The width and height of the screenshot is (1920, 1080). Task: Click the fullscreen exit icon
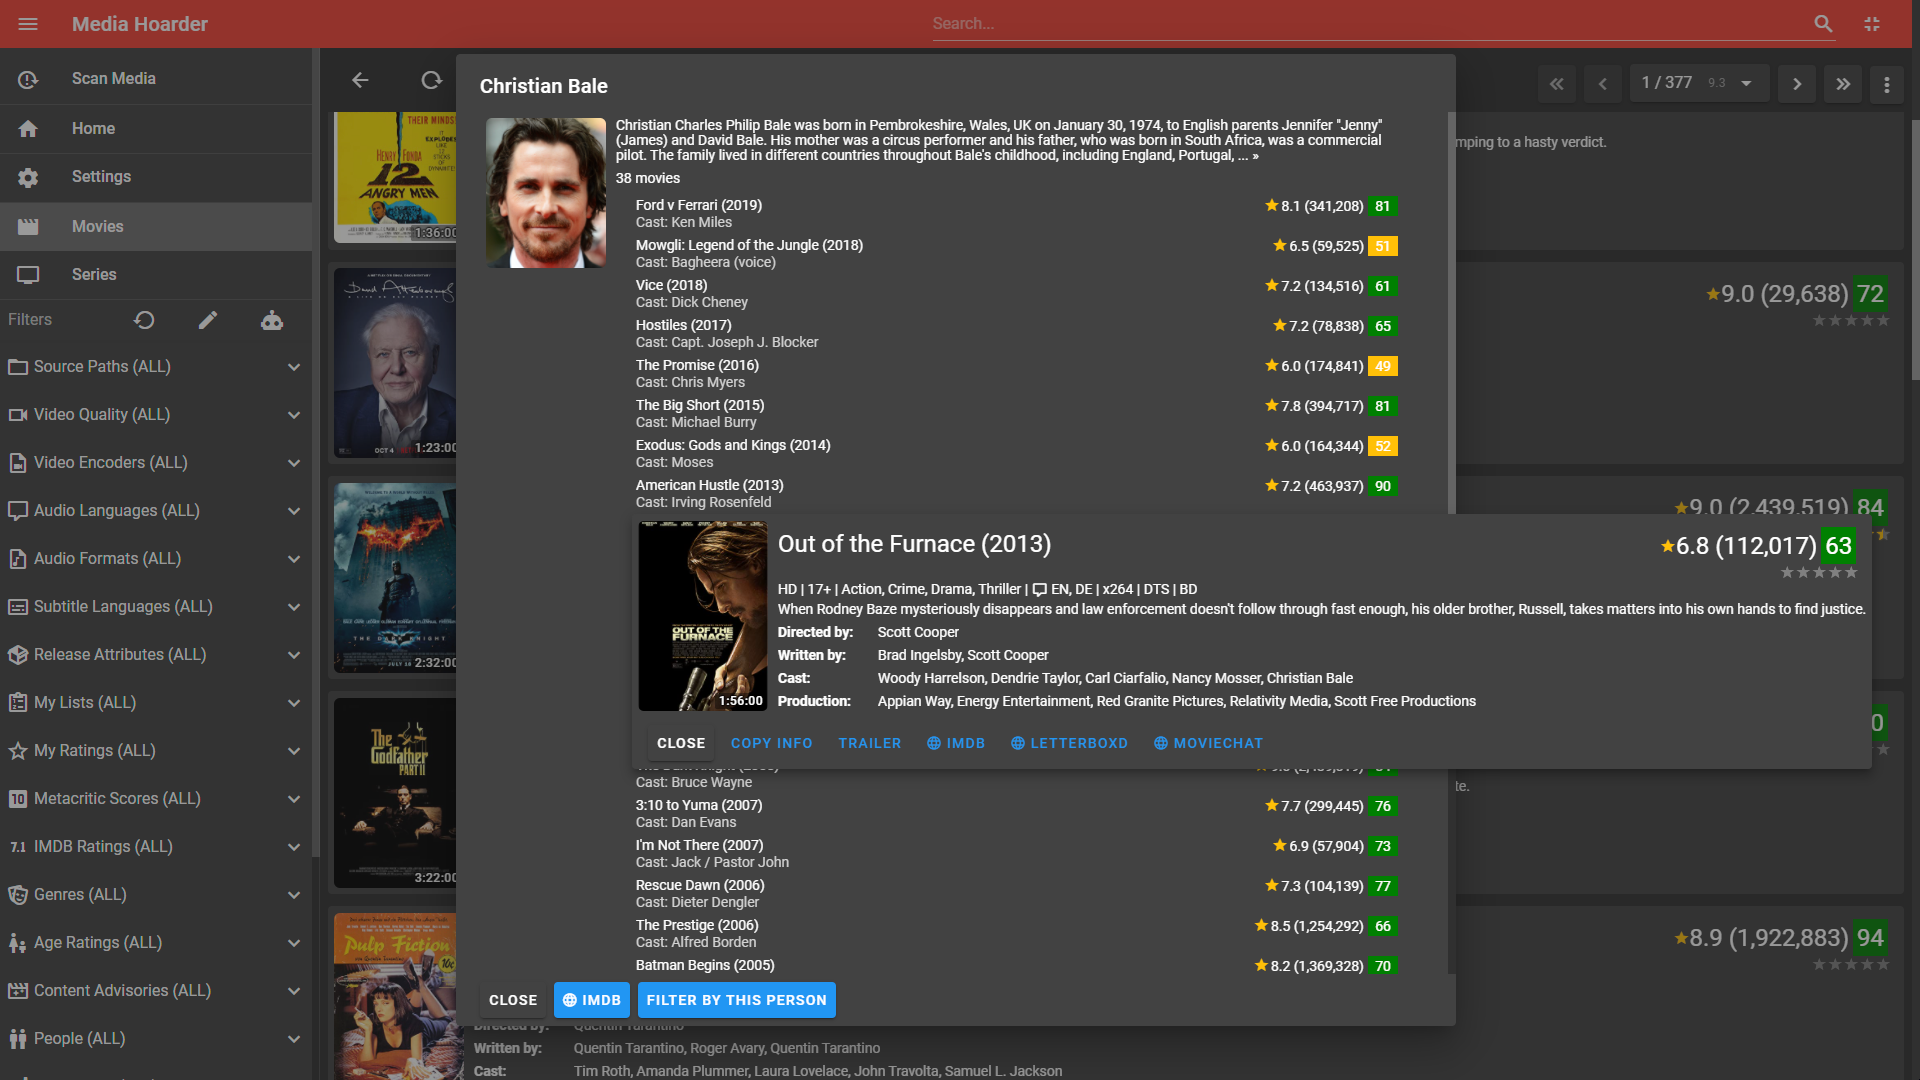point(1872,24)
